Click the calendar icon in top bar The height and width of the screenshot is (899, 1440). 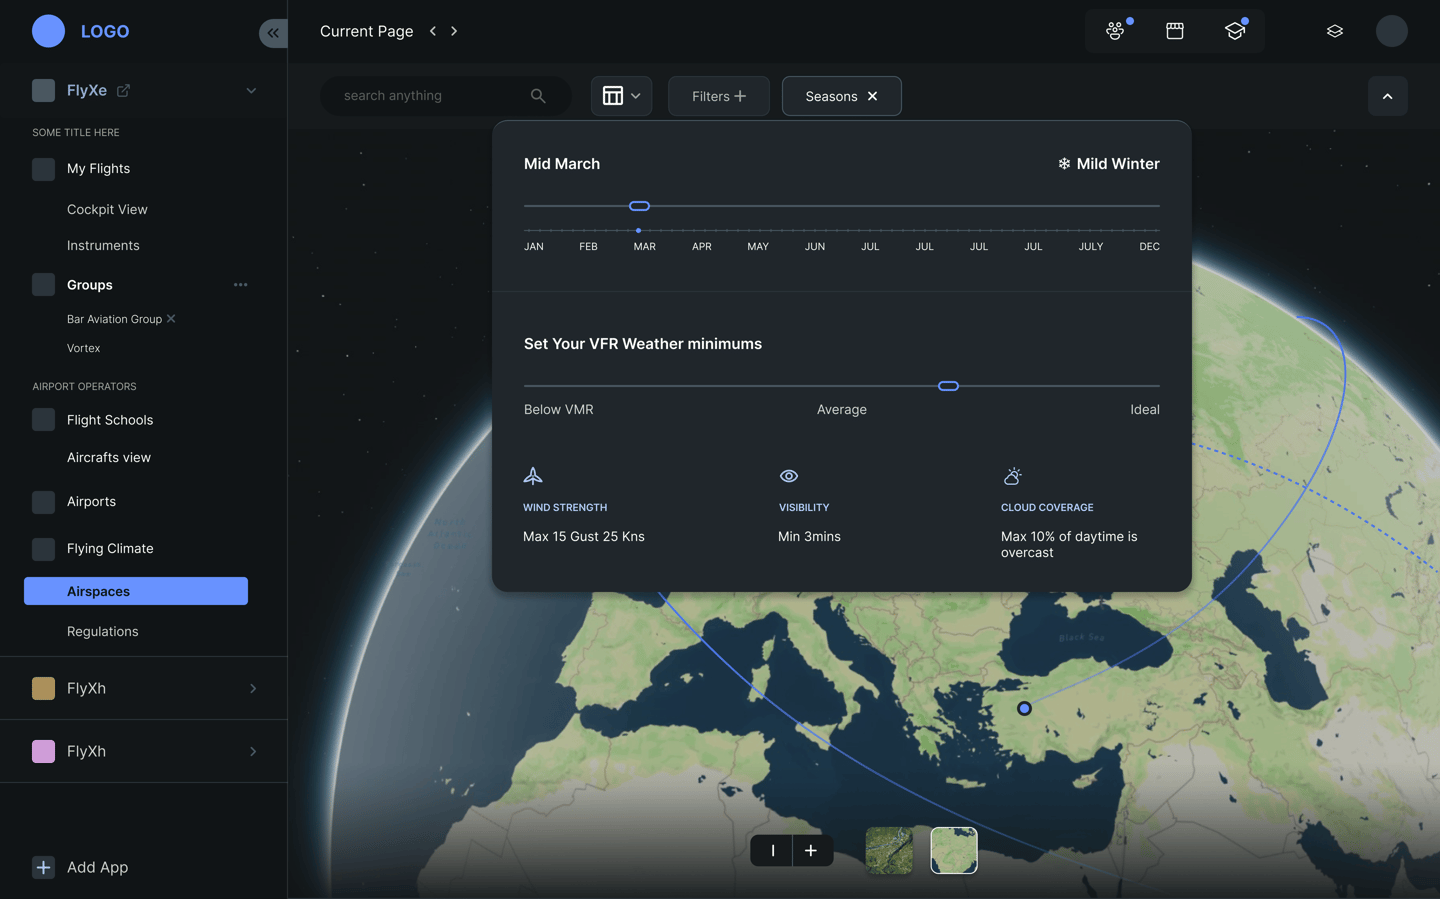pyautogui.click(x=1175, y=31)
